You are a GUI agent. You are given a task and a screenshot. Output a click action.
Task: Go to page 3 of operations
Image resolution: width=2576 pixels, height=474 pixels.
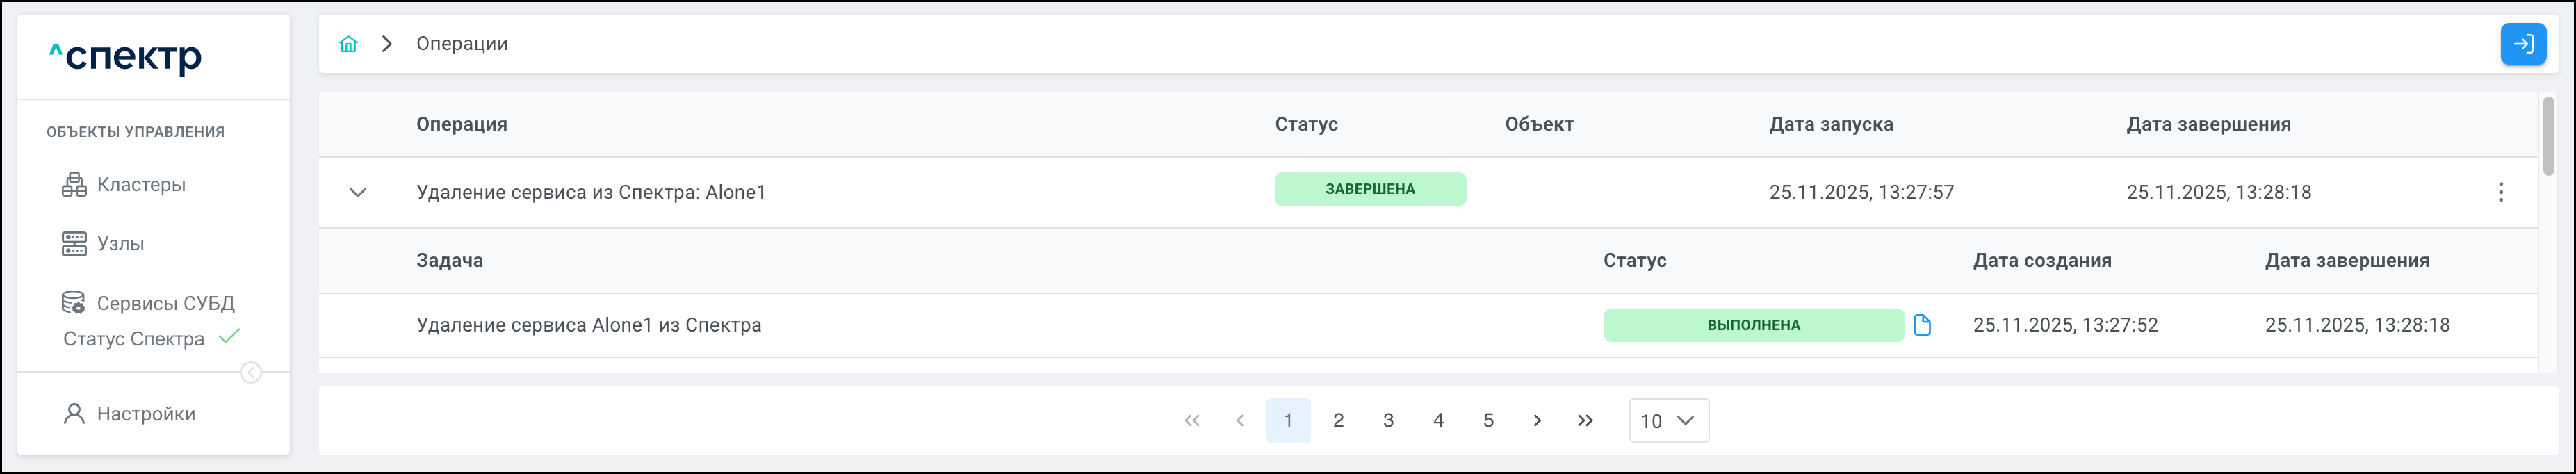(1388, 421)
